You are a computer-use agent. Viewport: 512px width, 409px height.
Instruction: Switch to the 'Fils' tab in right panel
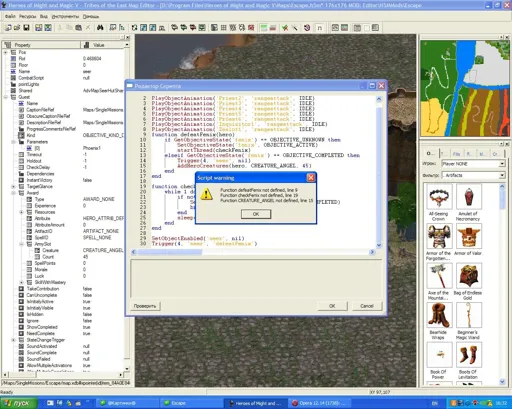[x=456, y=154]
